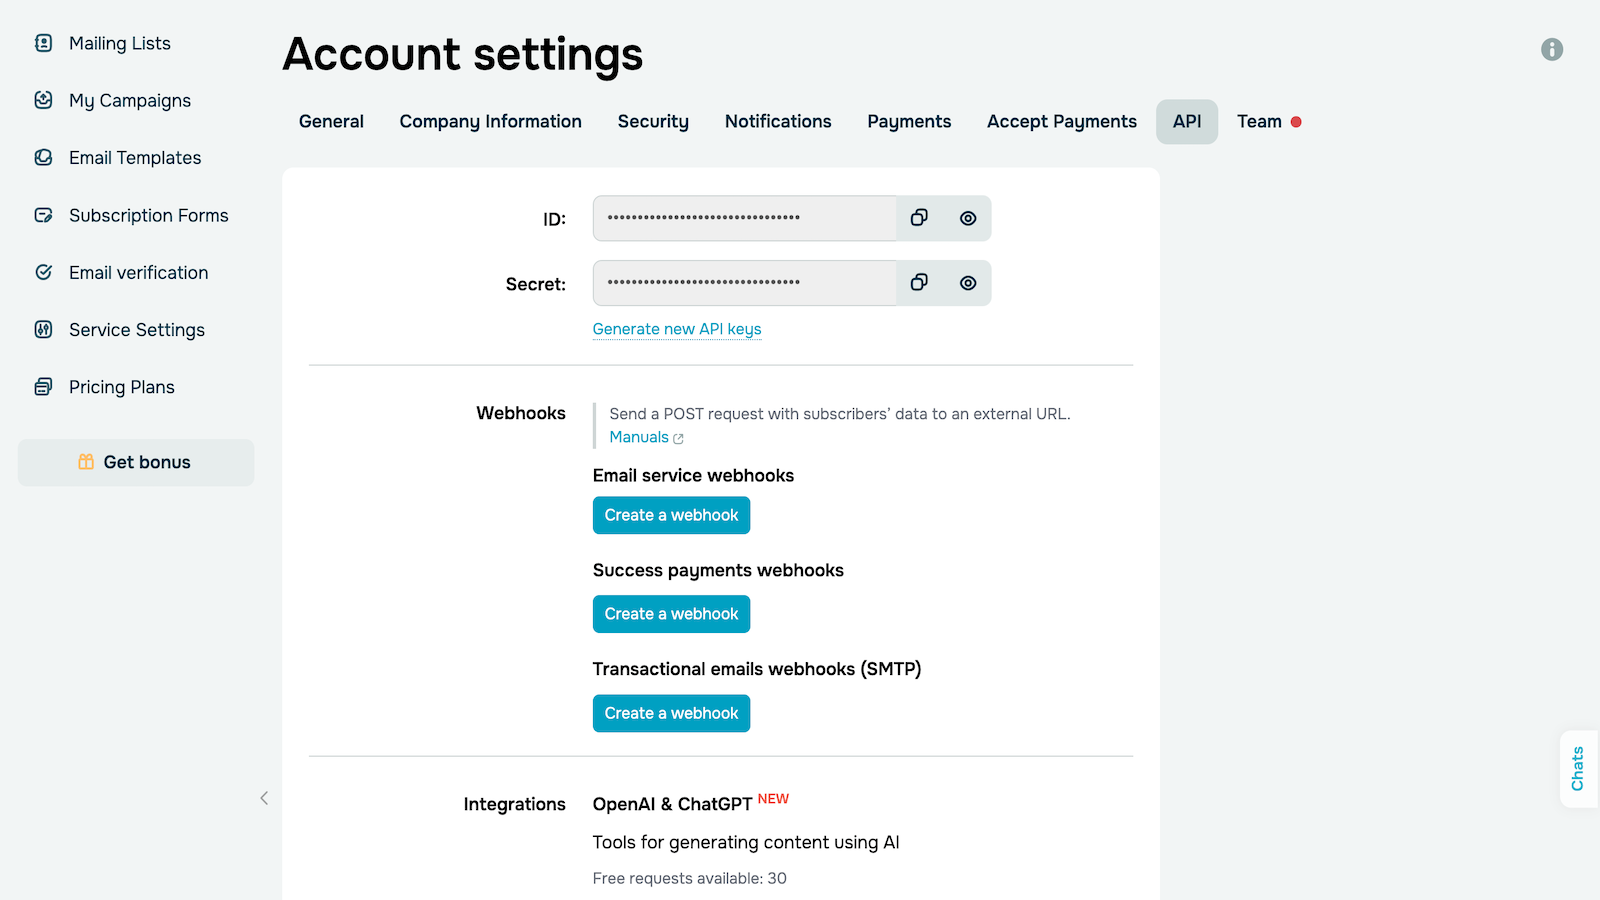Click inside the Secret input field

point(744,283)
